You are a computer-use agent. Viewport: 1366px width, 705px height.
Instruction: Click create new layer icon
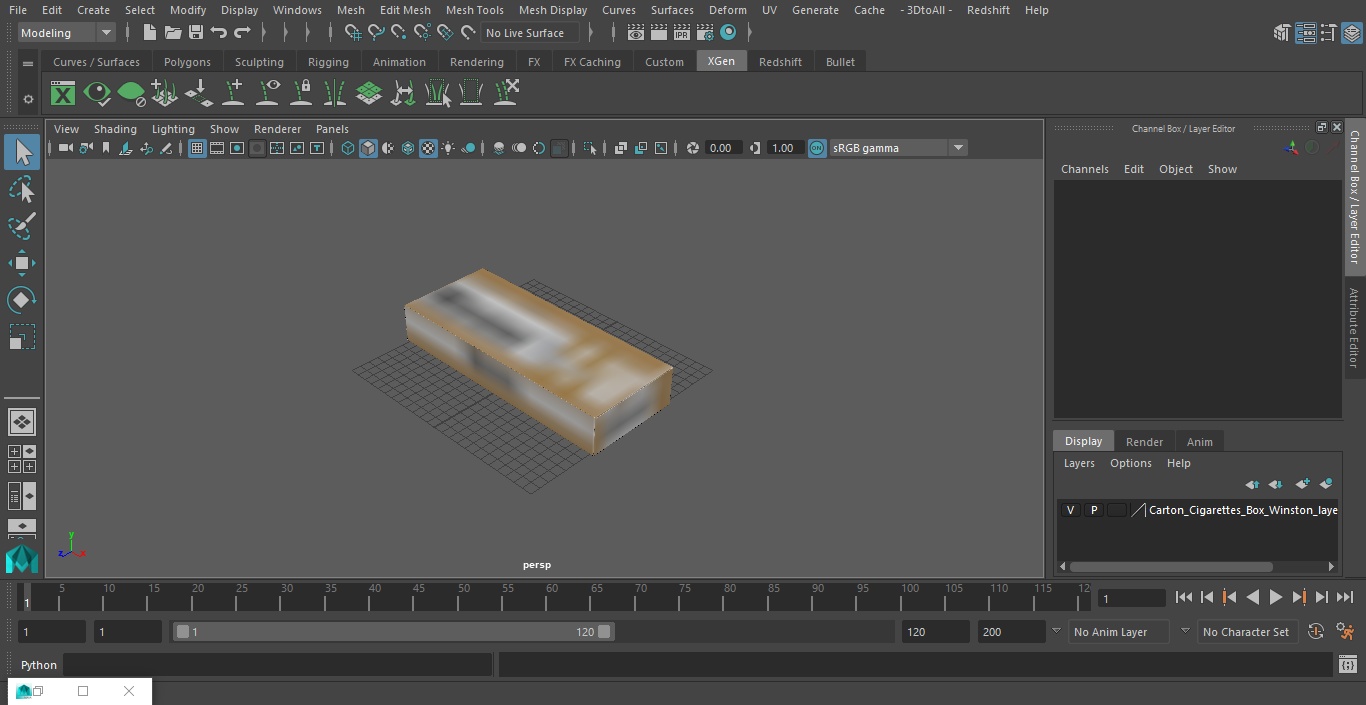tap(1302, 484)
